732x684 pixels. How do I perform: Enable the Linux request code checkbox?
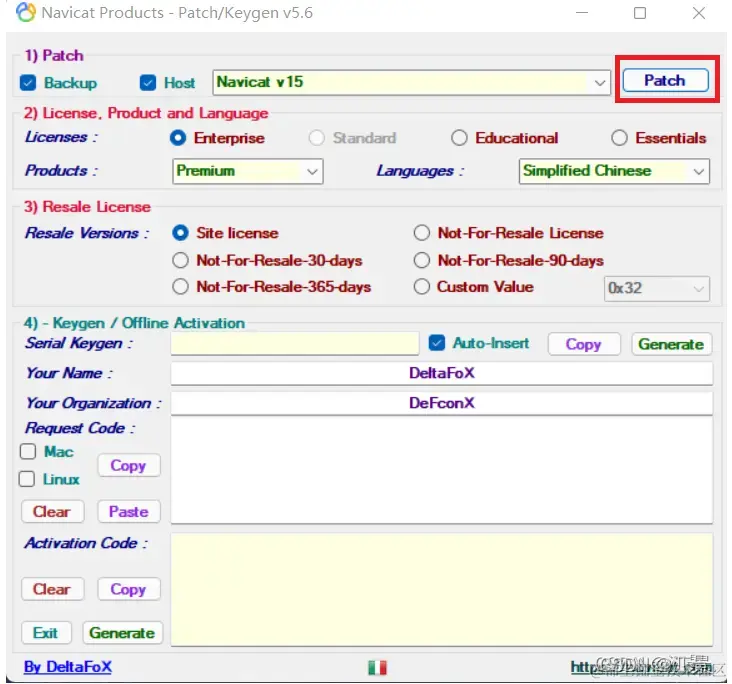pos(27,479)
